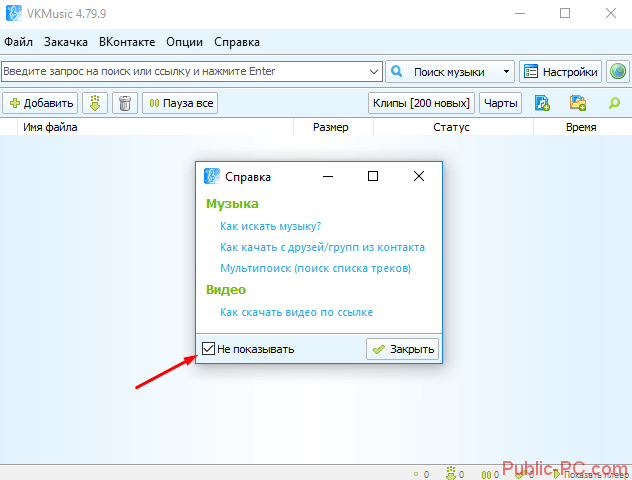This screenshot has height=480, width=632.
Task: Sort by Имя файла column header
Action: 155,127
